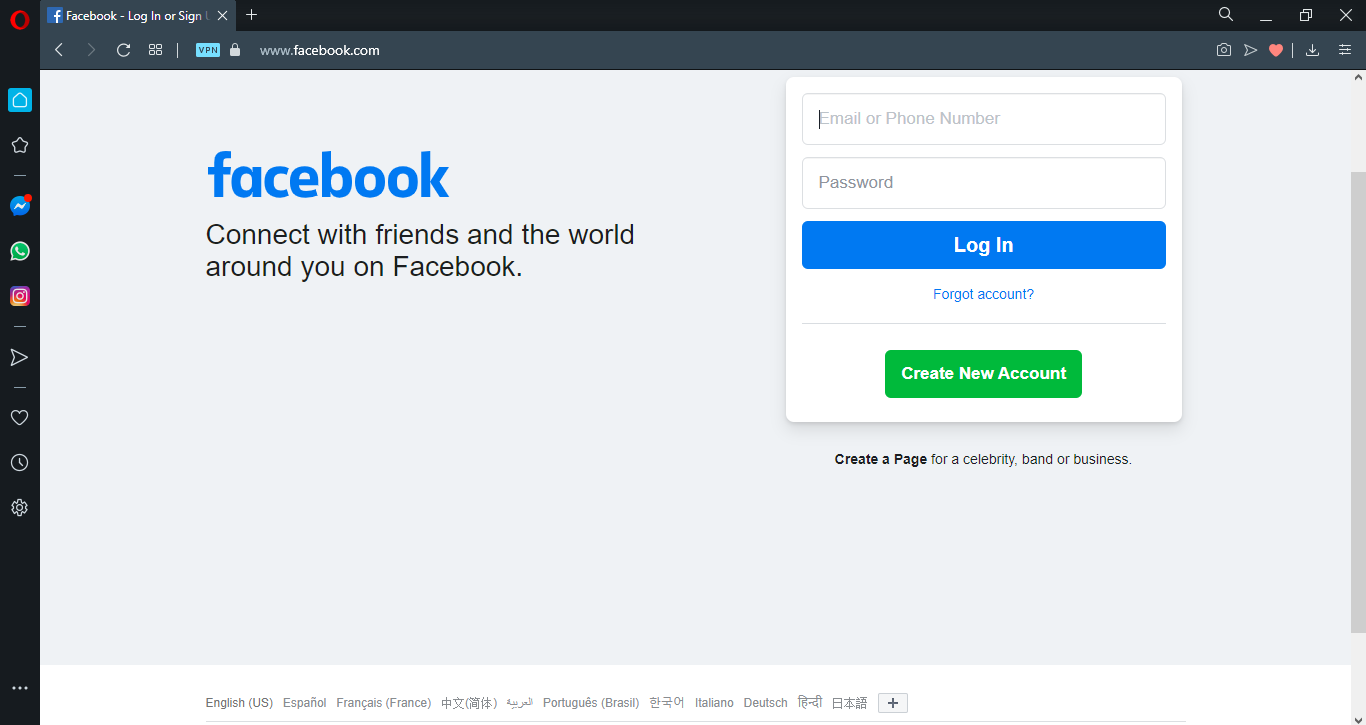The image size is (1366, 725).
Task: Take a snapshot with camera icon
Action: pyautogui.click(x=1224, y=50)
